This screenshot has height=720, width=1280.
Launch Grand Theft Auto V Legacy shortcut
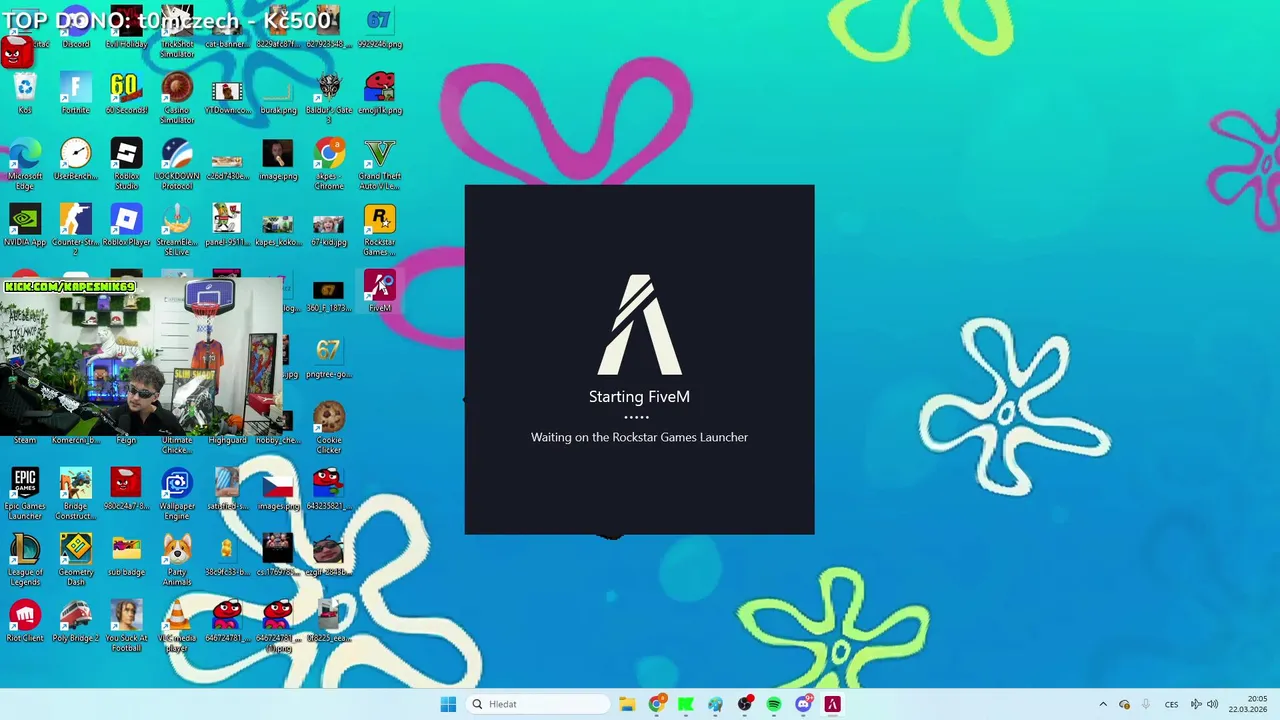(380, 164)
